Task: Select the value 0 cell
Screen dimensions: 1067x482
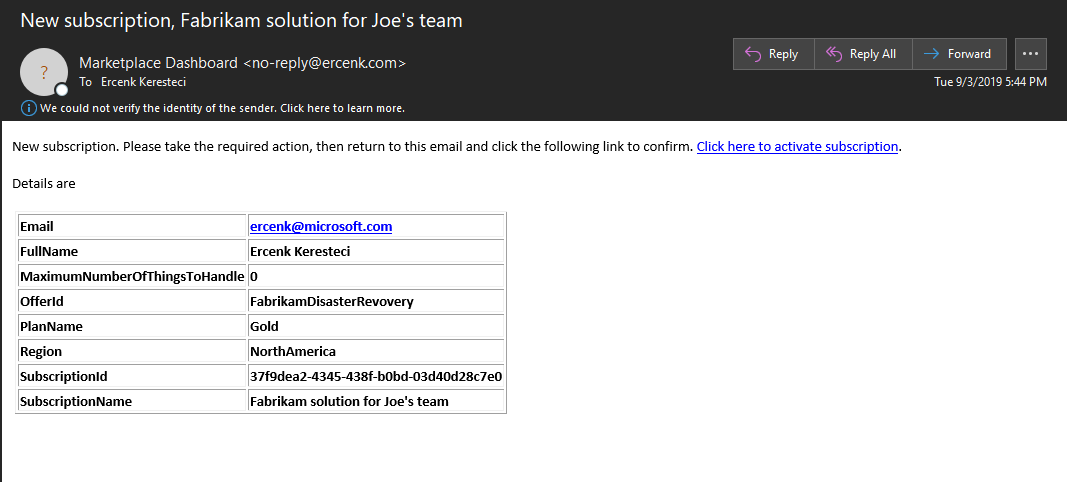Action: coord(376,276)
